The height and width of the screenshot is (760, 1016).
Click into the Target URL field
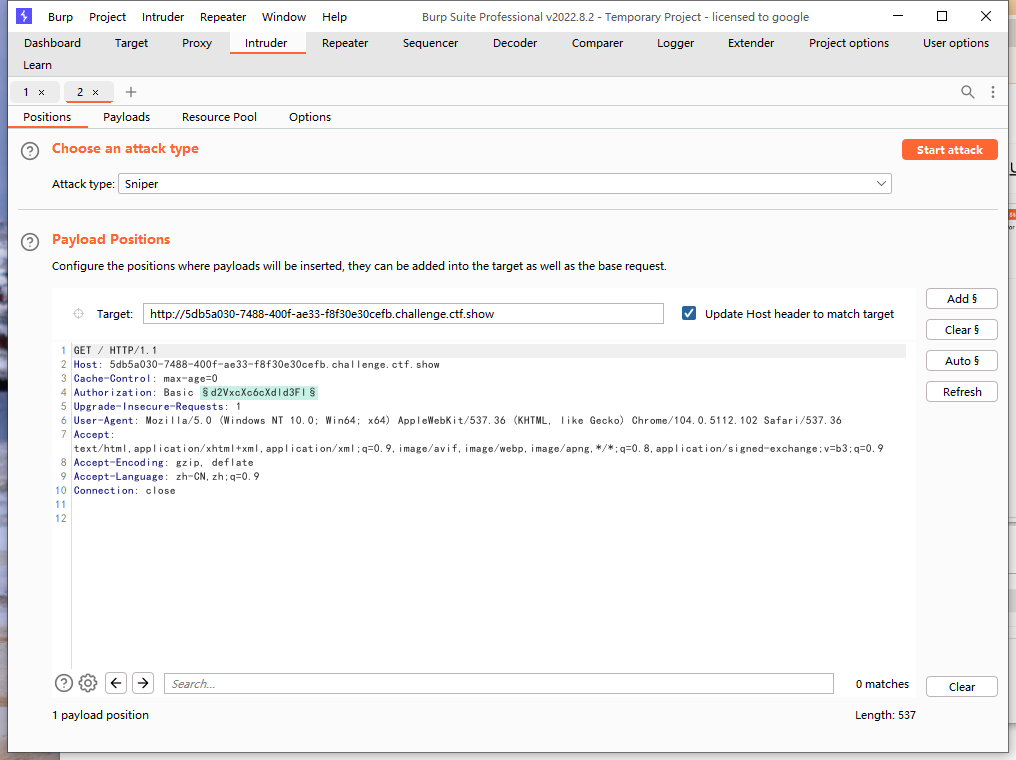click(403, 314)
